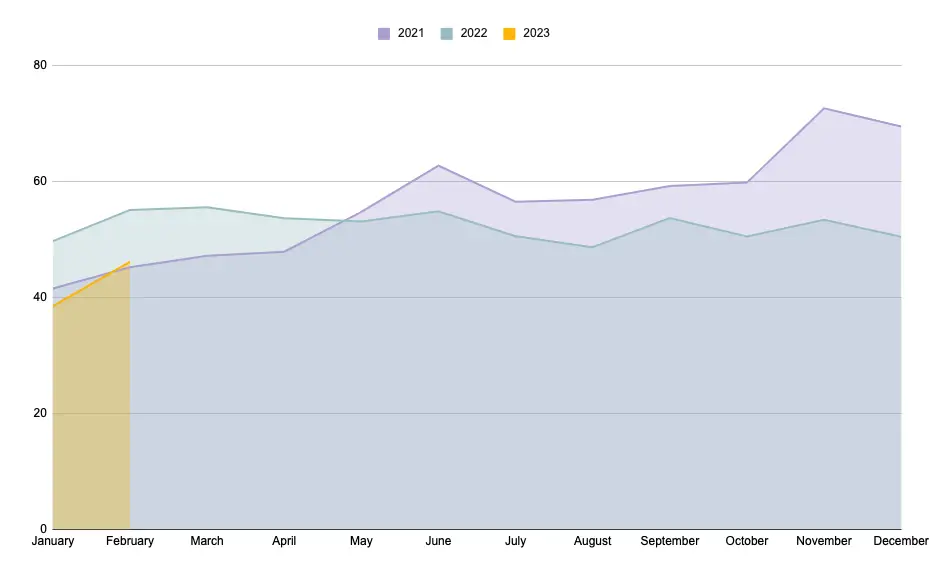Select the 2022 legend label

[x=474, y=33]
